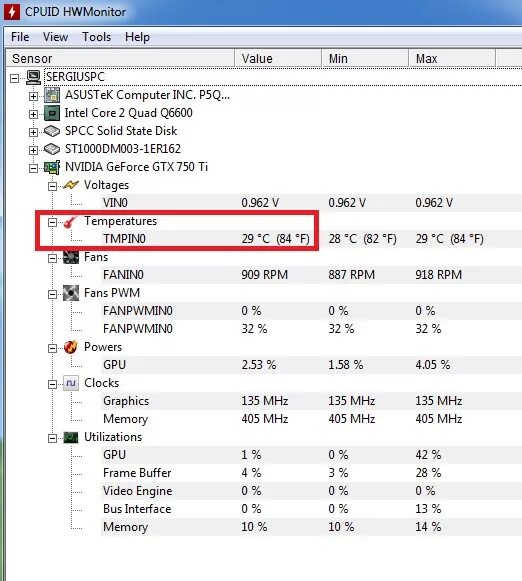522x581 pixels.
Task: Click the Powers flame icon
Action: click(71, 347)
